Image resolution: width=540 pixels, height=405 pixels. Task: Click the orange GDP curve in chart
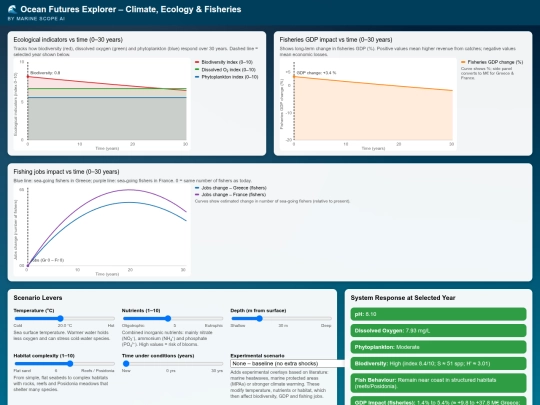[373, 83]
